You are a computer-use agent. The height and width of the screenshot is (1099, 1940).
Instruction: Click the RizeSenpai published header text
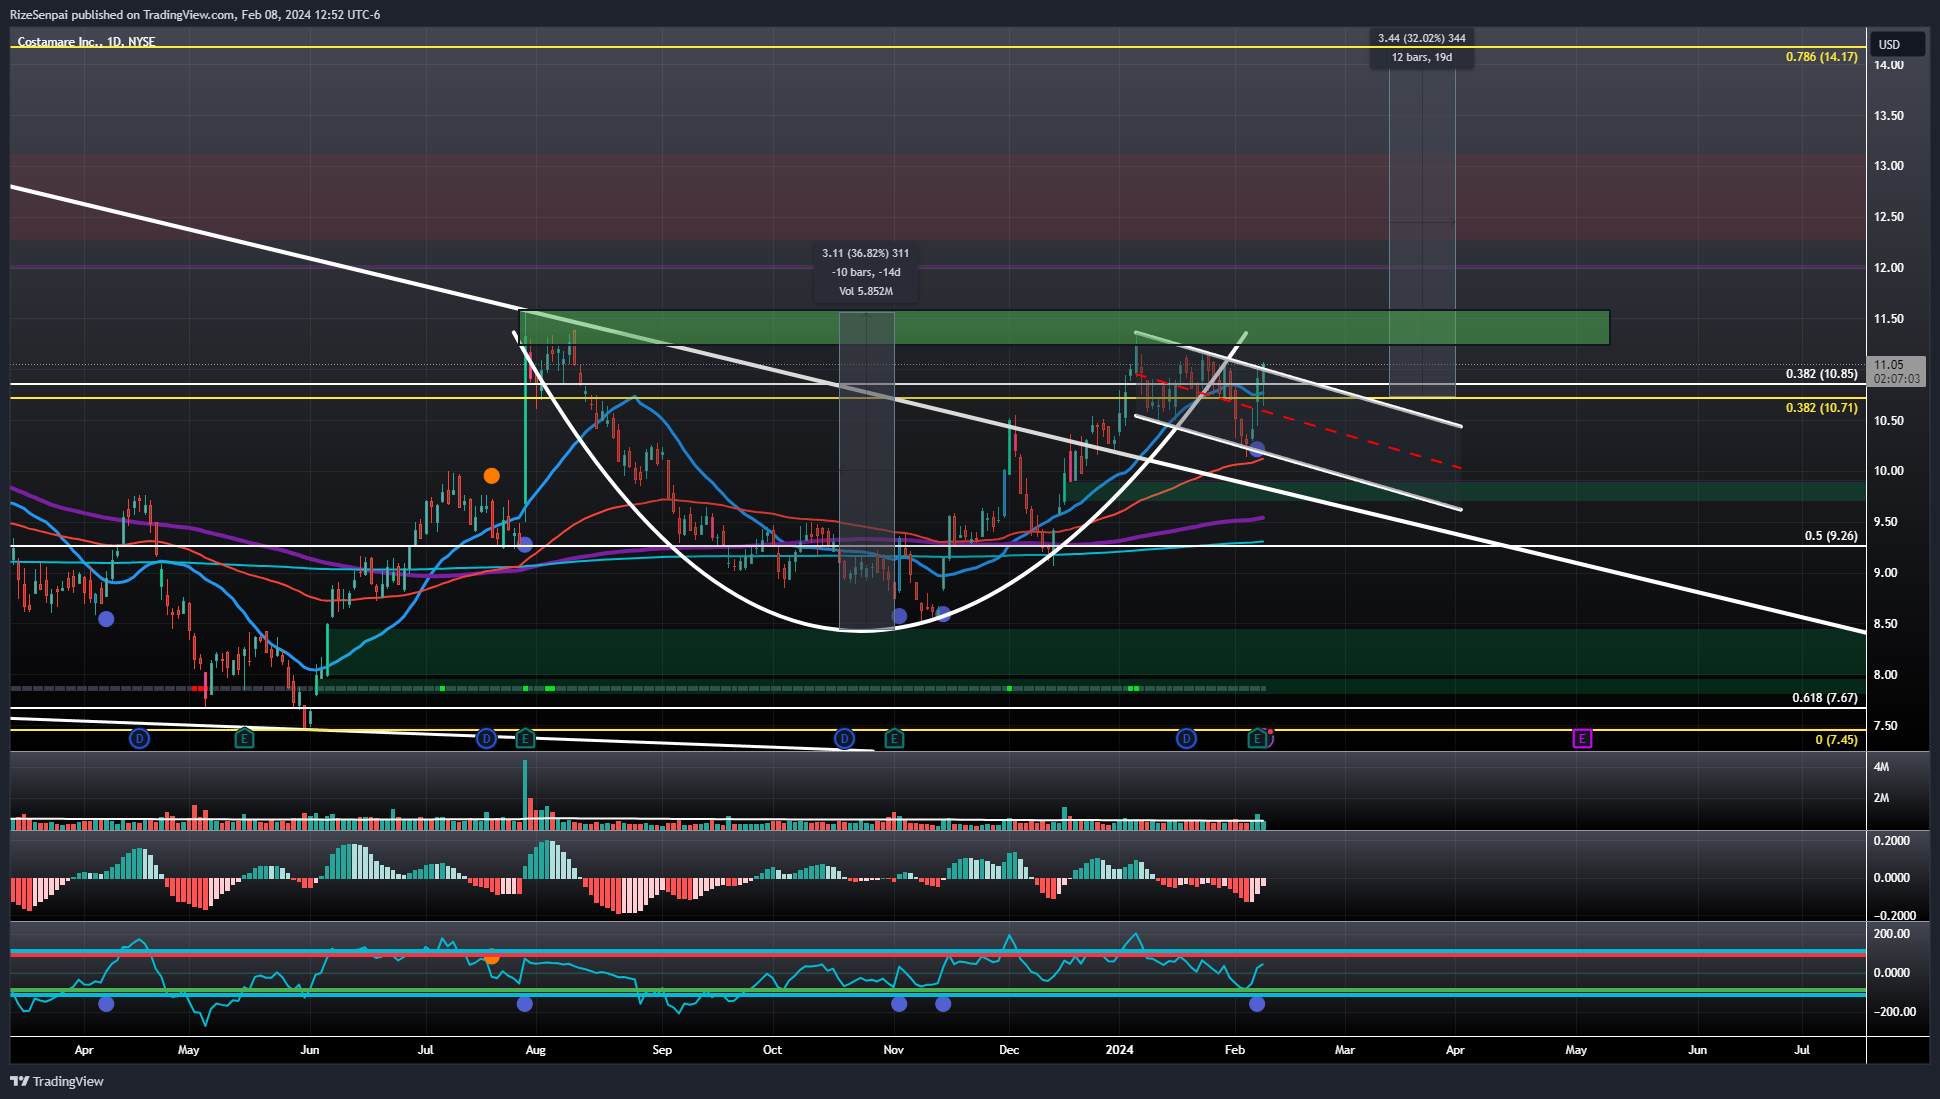195,15
